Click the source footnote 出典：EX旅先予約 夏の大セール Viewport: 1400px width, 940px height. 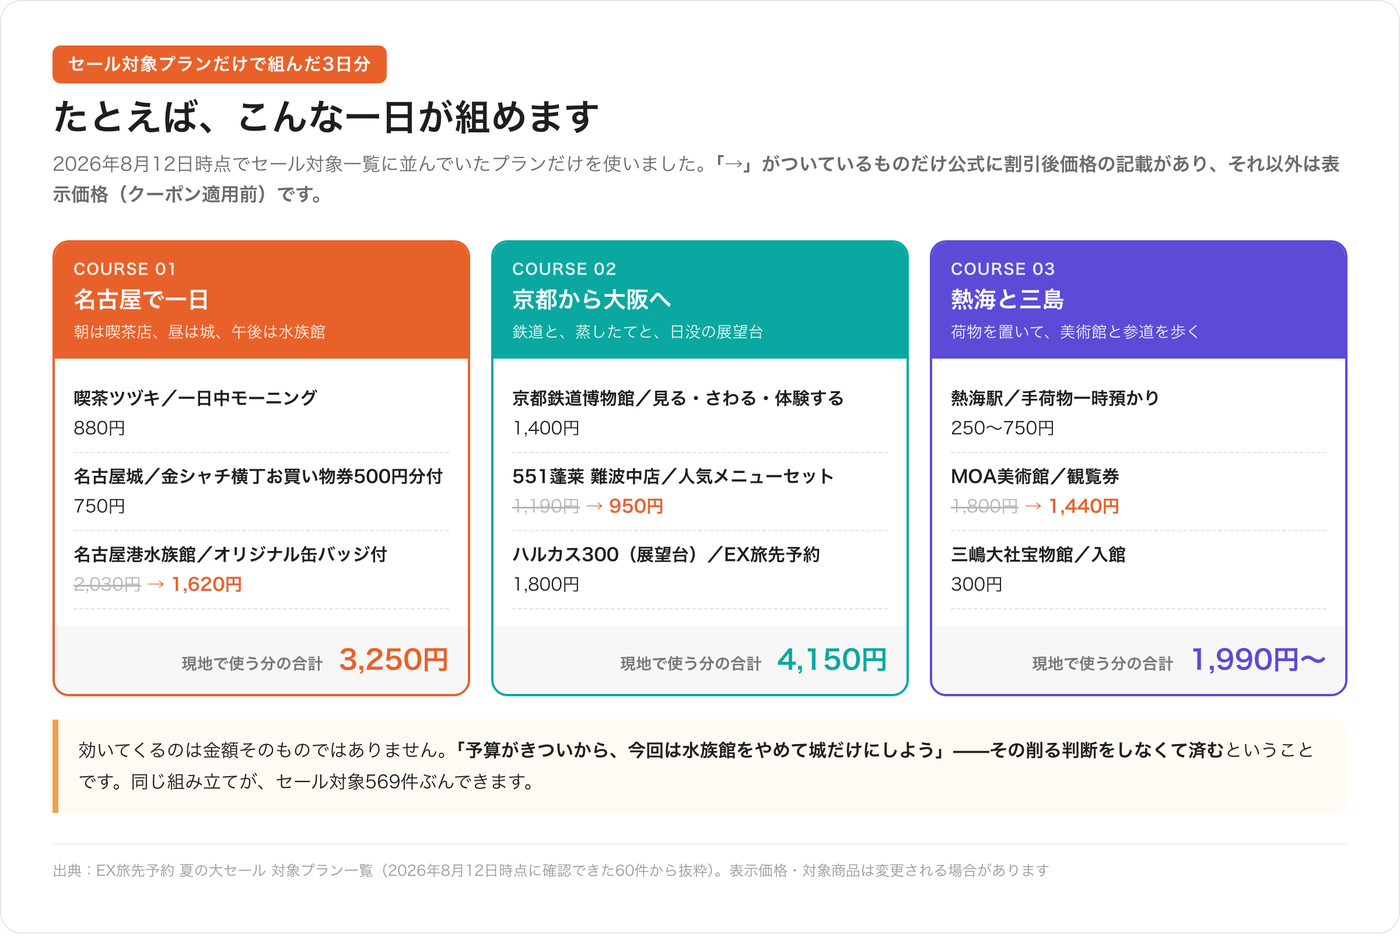click(x=551, y=871)
